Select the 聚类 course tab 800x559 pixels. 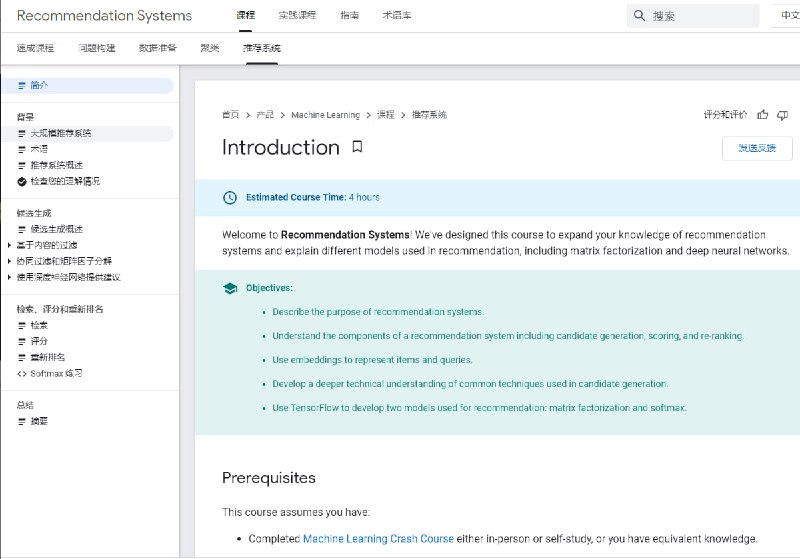point(210,48)
